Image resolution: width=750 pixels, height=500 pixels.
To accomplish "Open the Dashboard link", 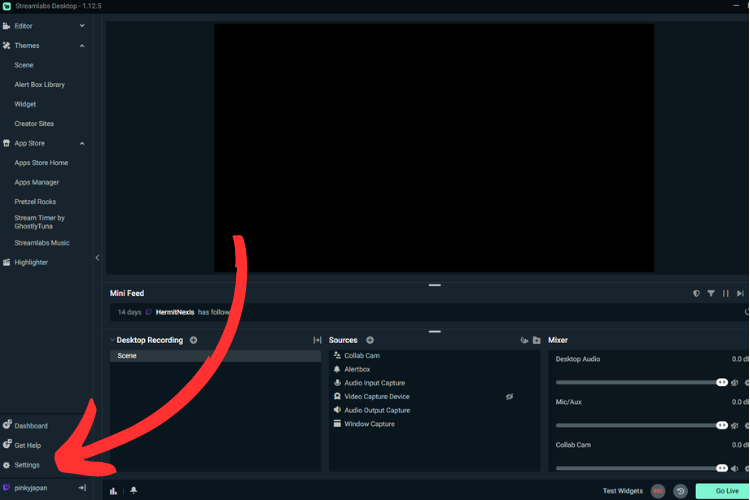I will [x=31, y=425].
